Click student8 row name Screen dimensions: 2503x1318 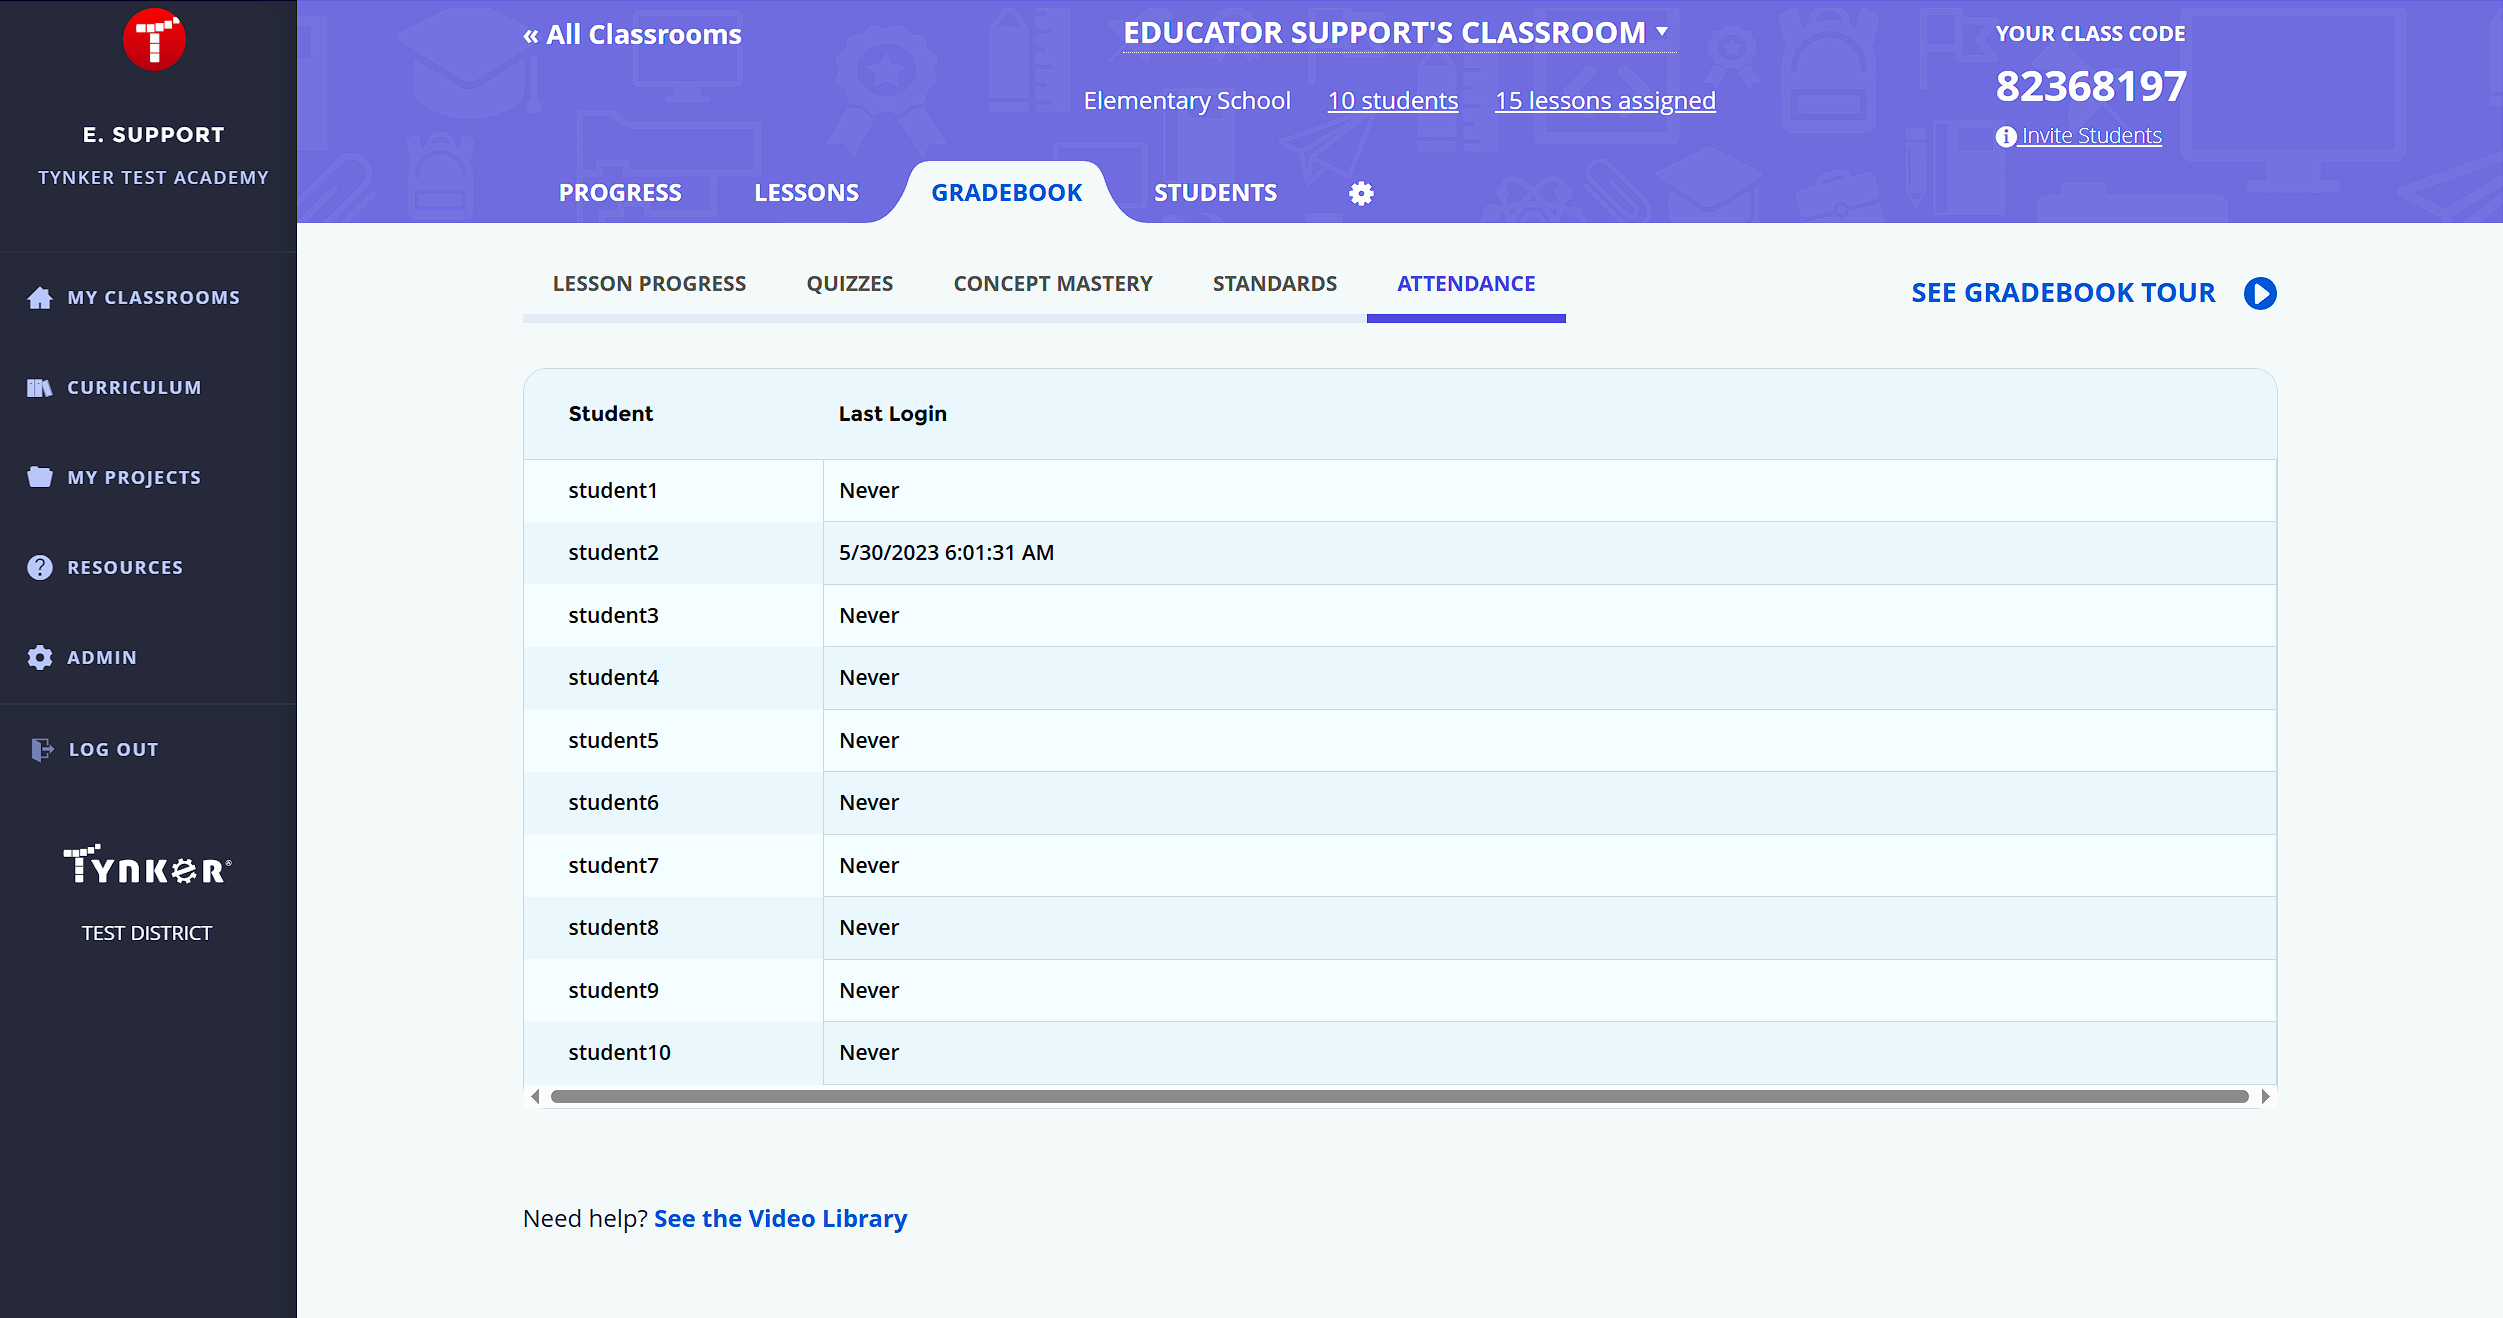pyautogui.click(x=613, y=928)
